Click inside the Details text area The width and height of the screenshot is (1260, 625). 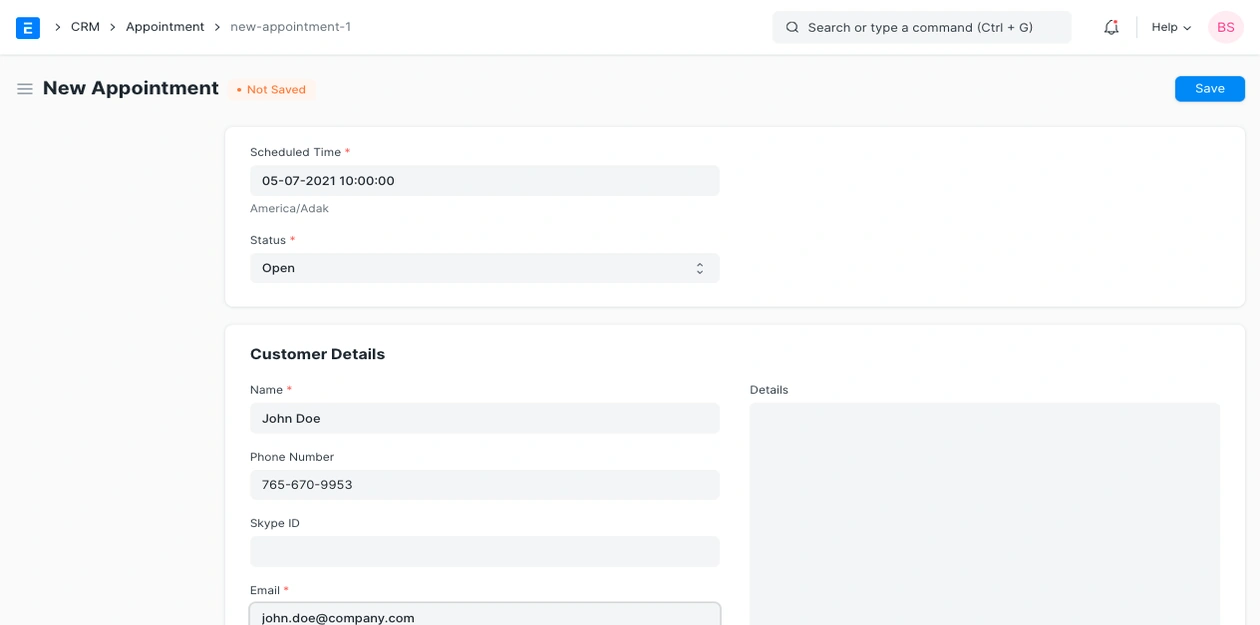pos(984,510)
